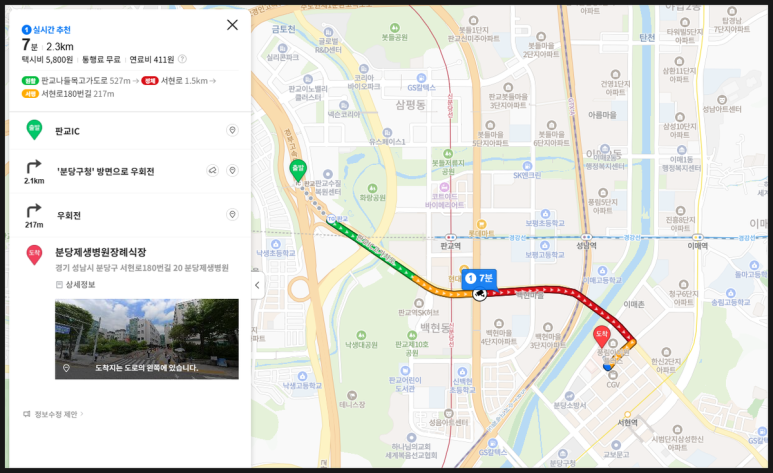
Task: Click 정보수정 제안 link
Action: pos(53,414)
